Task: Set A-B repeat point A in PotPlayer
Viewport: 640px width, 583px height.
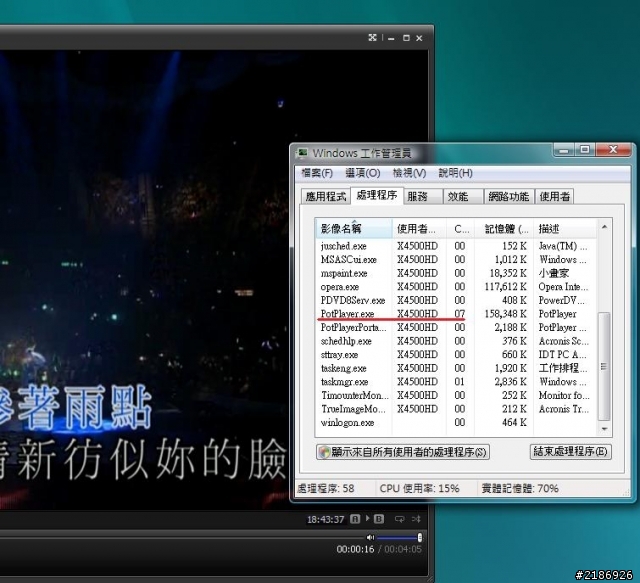Action: coord(355,519)
